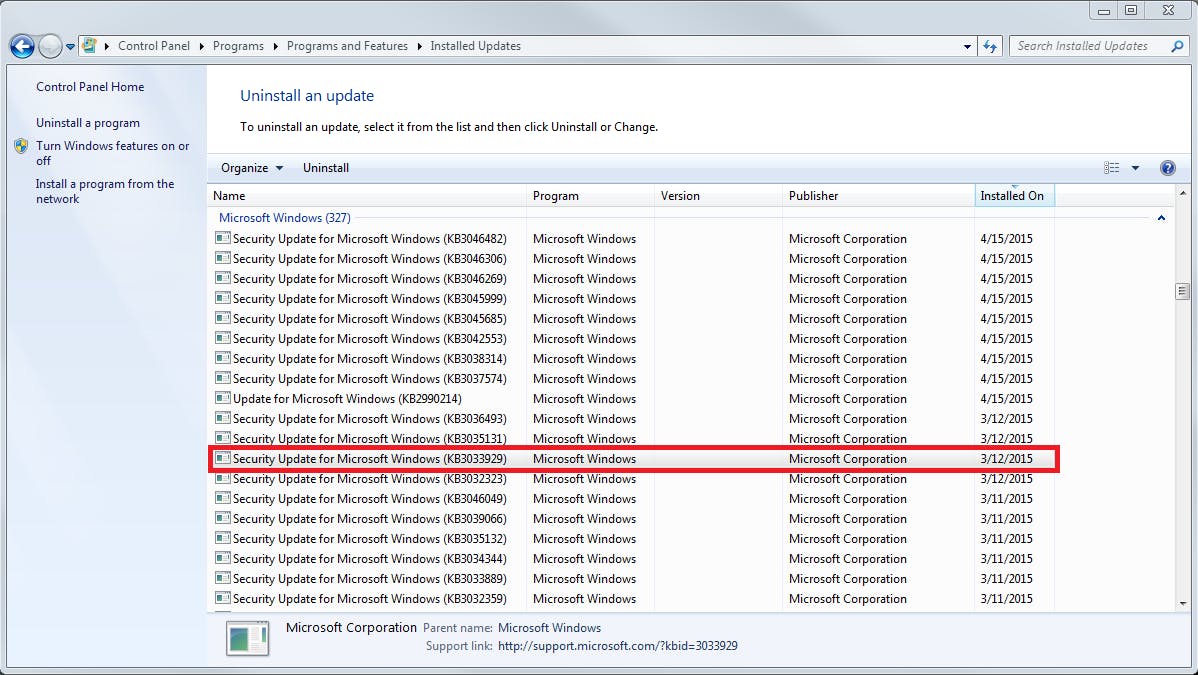
Task: Select Security Update KB3033929 row
Action: tap(633, 459)
